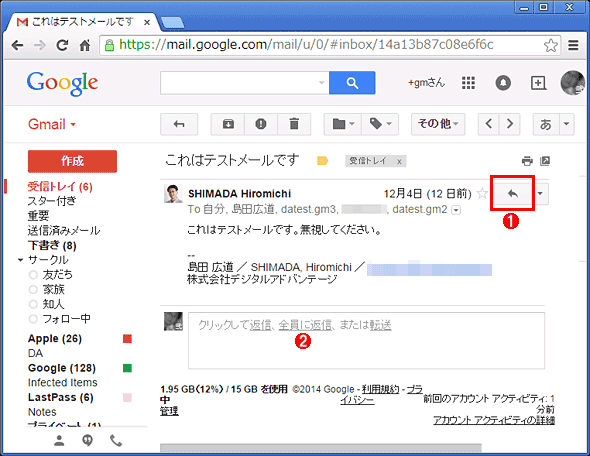Viewport: 590px width, 456px height.
Task: Go back to inbox arrow button
Action: tap(179, 124)
